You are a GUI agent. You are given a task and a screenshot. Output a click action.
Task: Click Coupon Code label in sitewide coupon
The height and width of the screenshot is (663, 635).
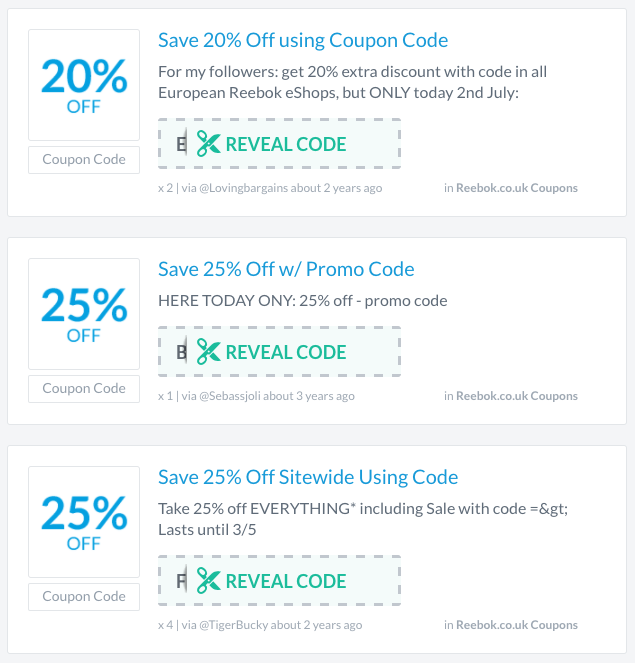[x=84, y=596]
